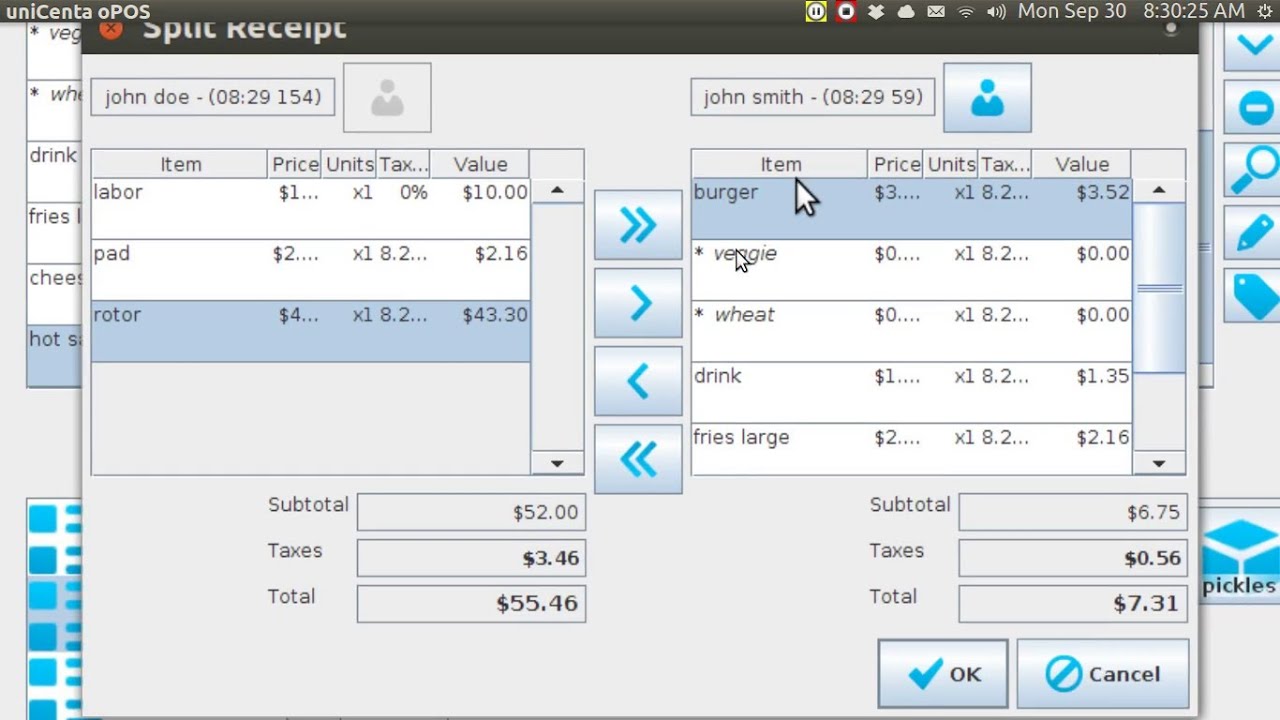
Task: Move one item to left receipt
Action: pos(638,381)
